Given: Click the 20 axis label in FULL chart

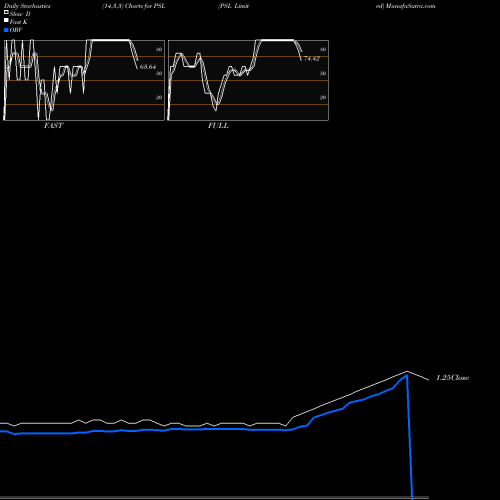Looking at the screenshot, I should (323, 97).
